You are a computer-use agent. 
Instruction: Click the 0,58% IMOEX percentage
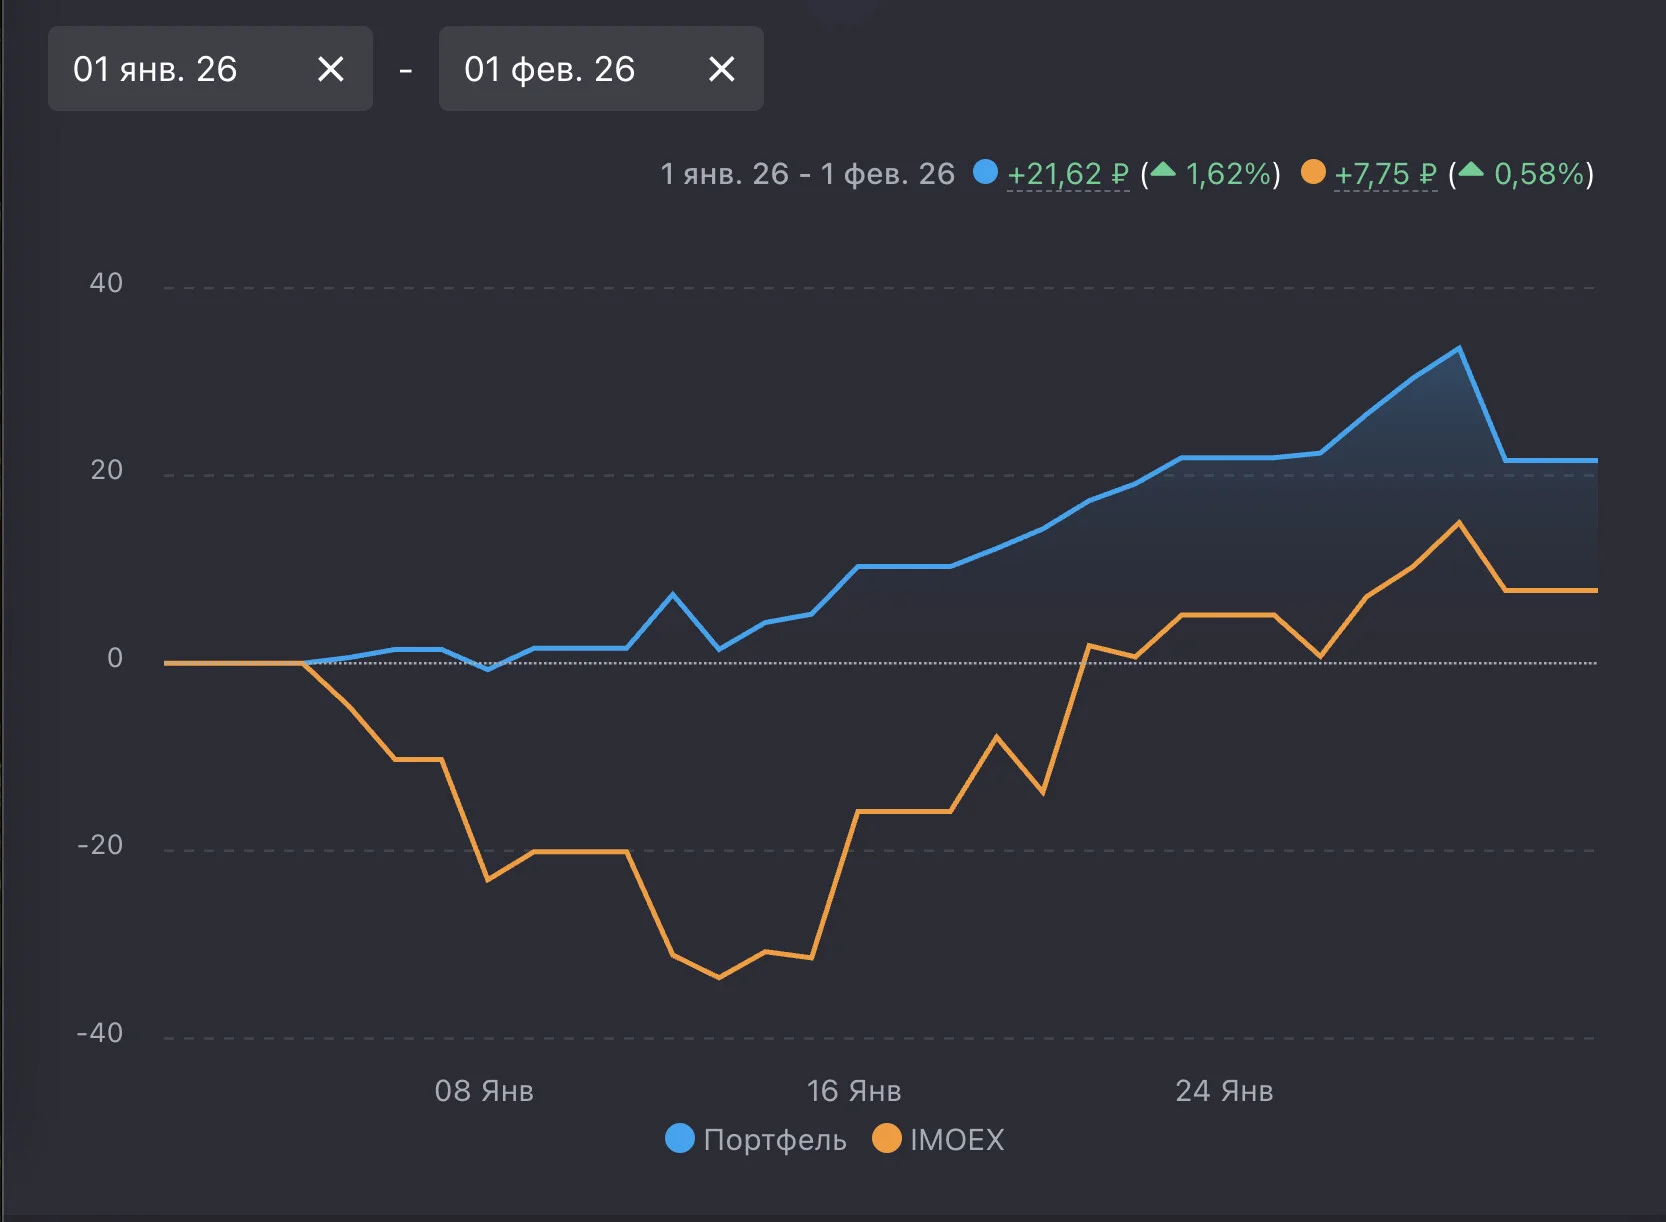(x=1539, y=174)
